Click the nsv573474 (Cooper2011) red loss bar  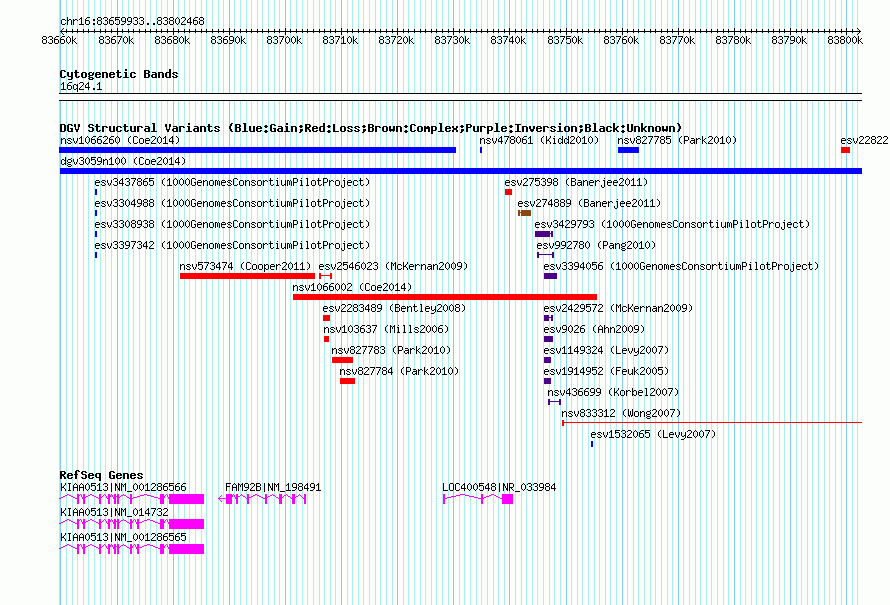[247, 276]
